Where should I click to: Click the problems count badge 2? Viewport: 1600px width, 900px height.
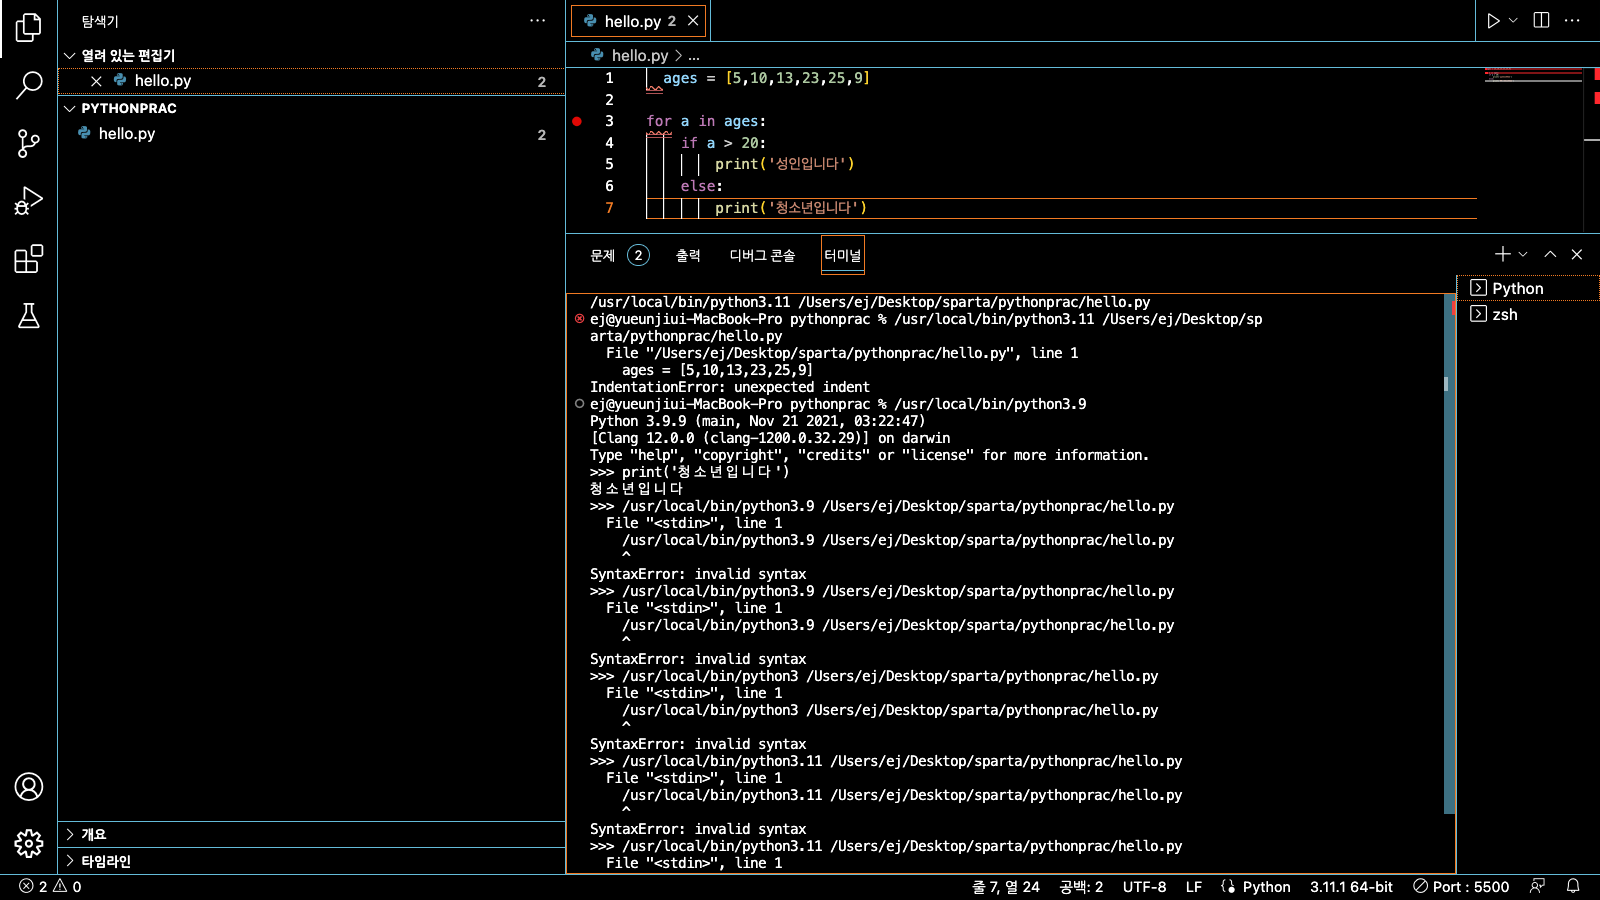[639, 256]
